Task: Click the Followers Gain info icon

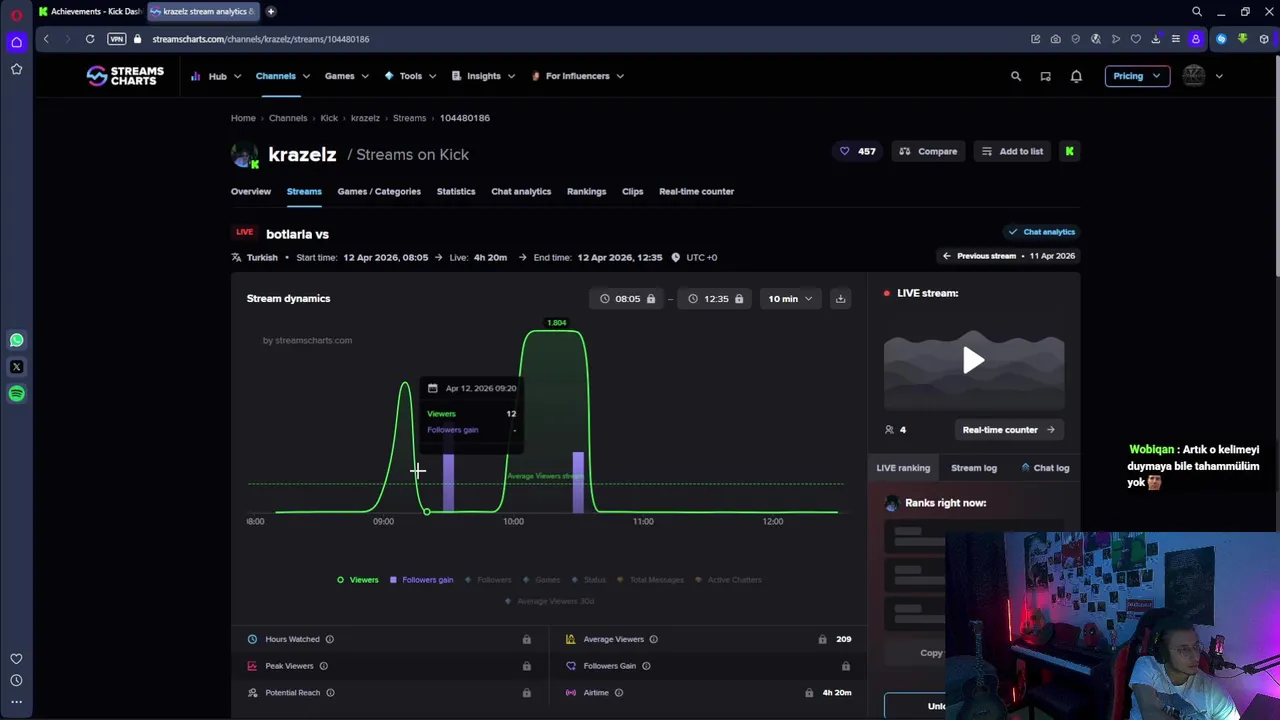Action: click(x=646, y=666)
